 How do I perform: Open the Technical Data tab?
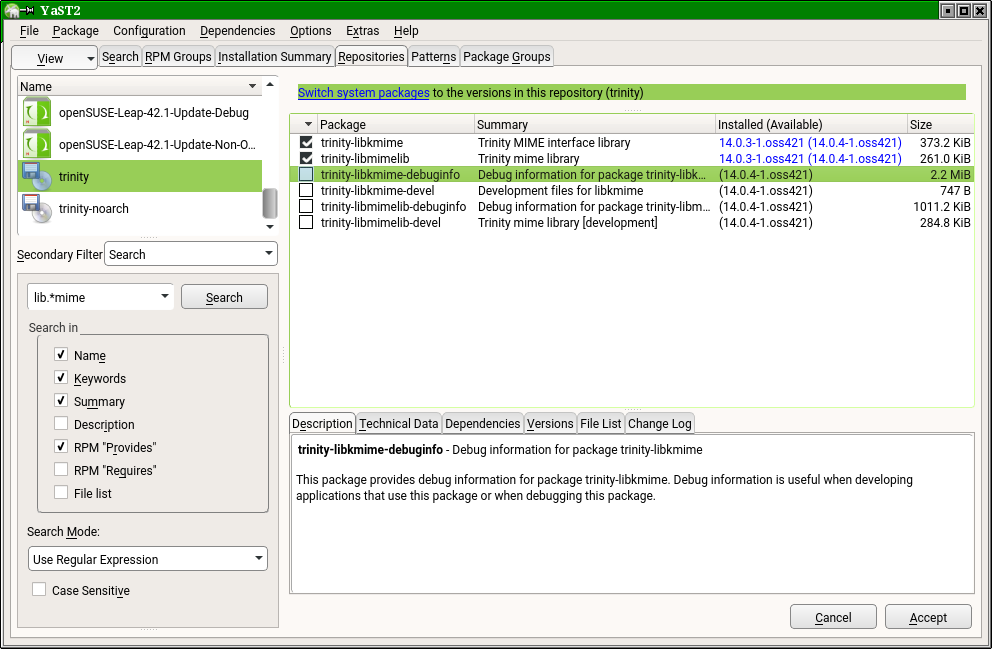point(399,424)
